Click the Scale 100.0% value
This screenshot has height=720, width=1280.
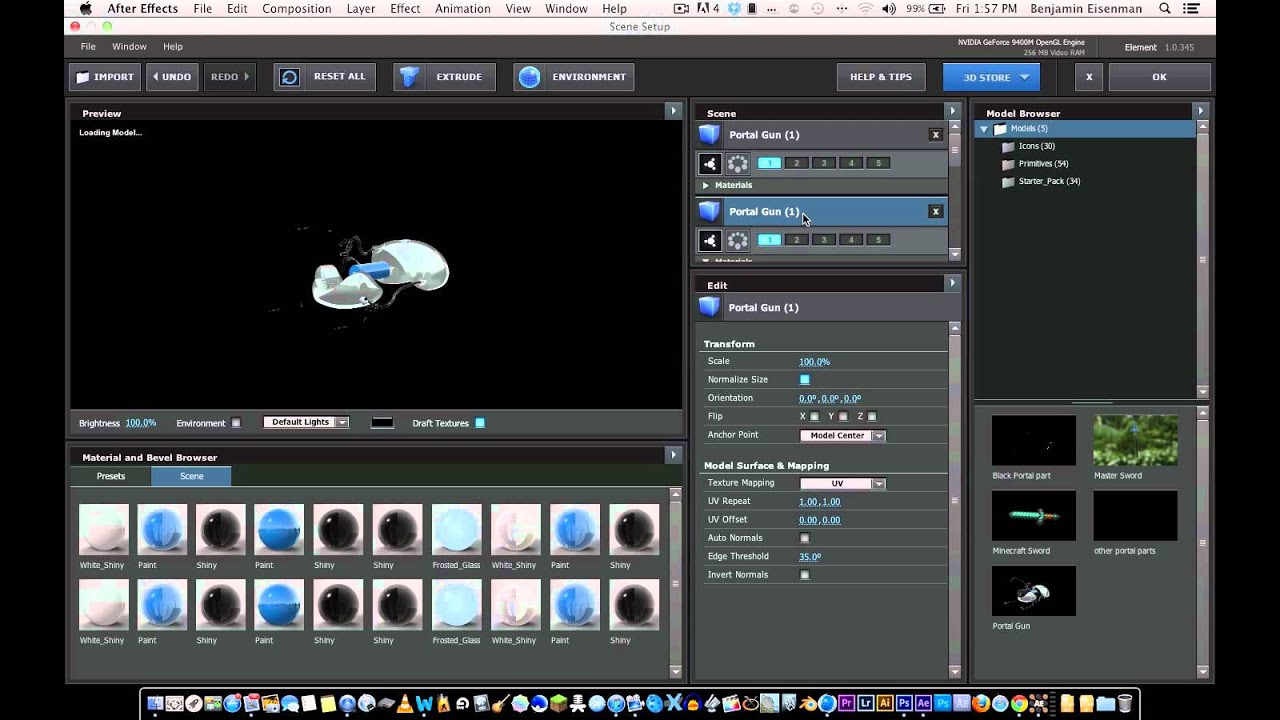814,362
